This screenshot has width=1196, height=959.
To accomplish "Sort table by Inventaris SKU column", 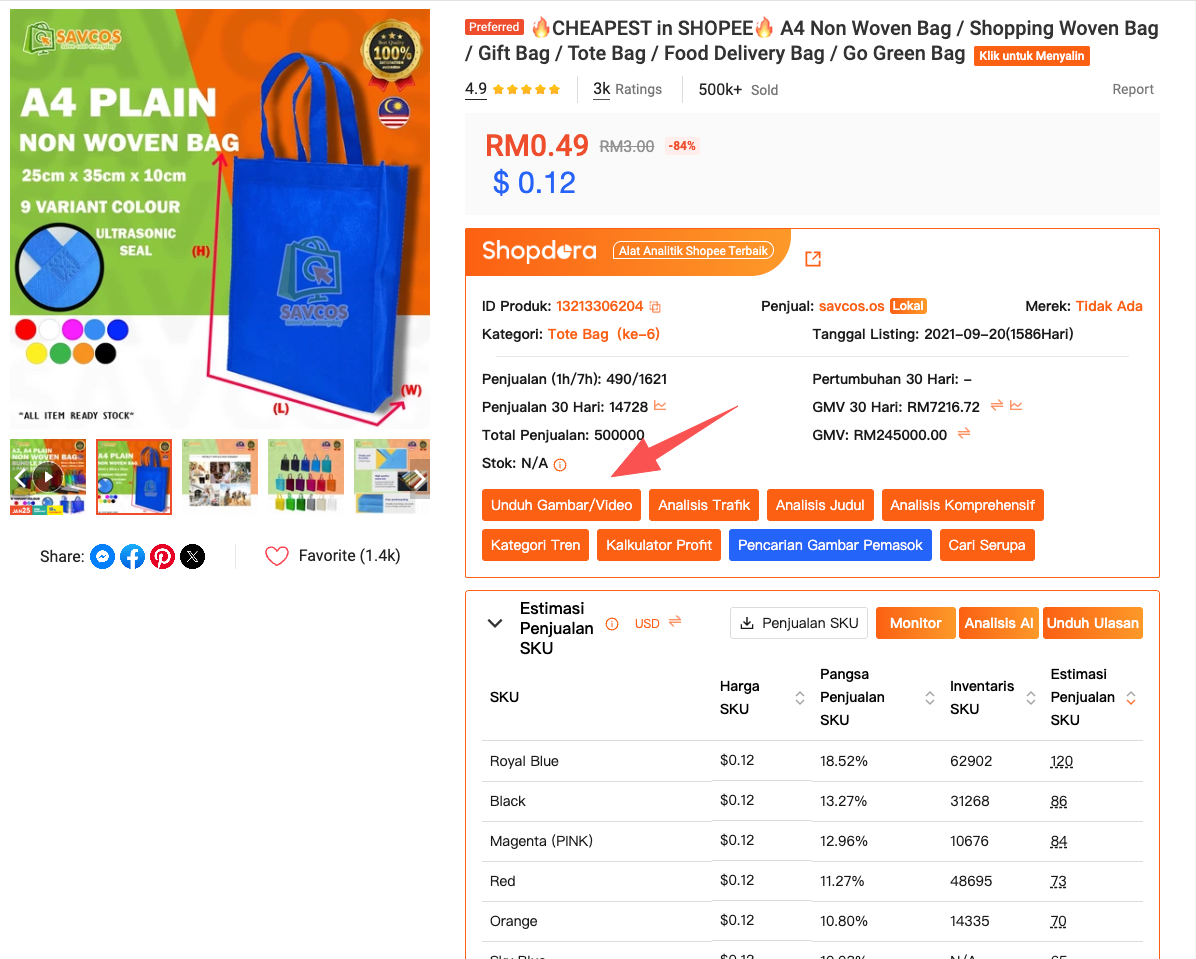I will (1030, 698).
